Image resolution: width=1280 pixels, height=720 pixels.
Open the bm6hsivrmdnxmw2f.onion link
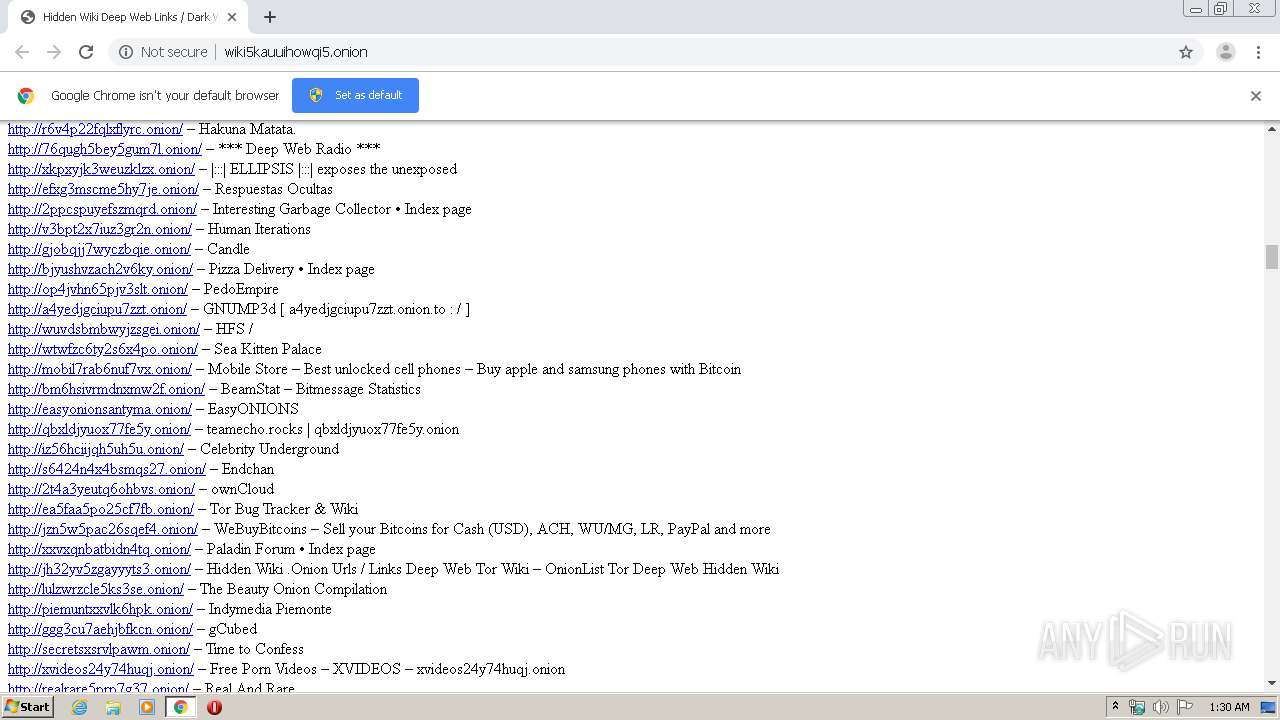point(106,389)
